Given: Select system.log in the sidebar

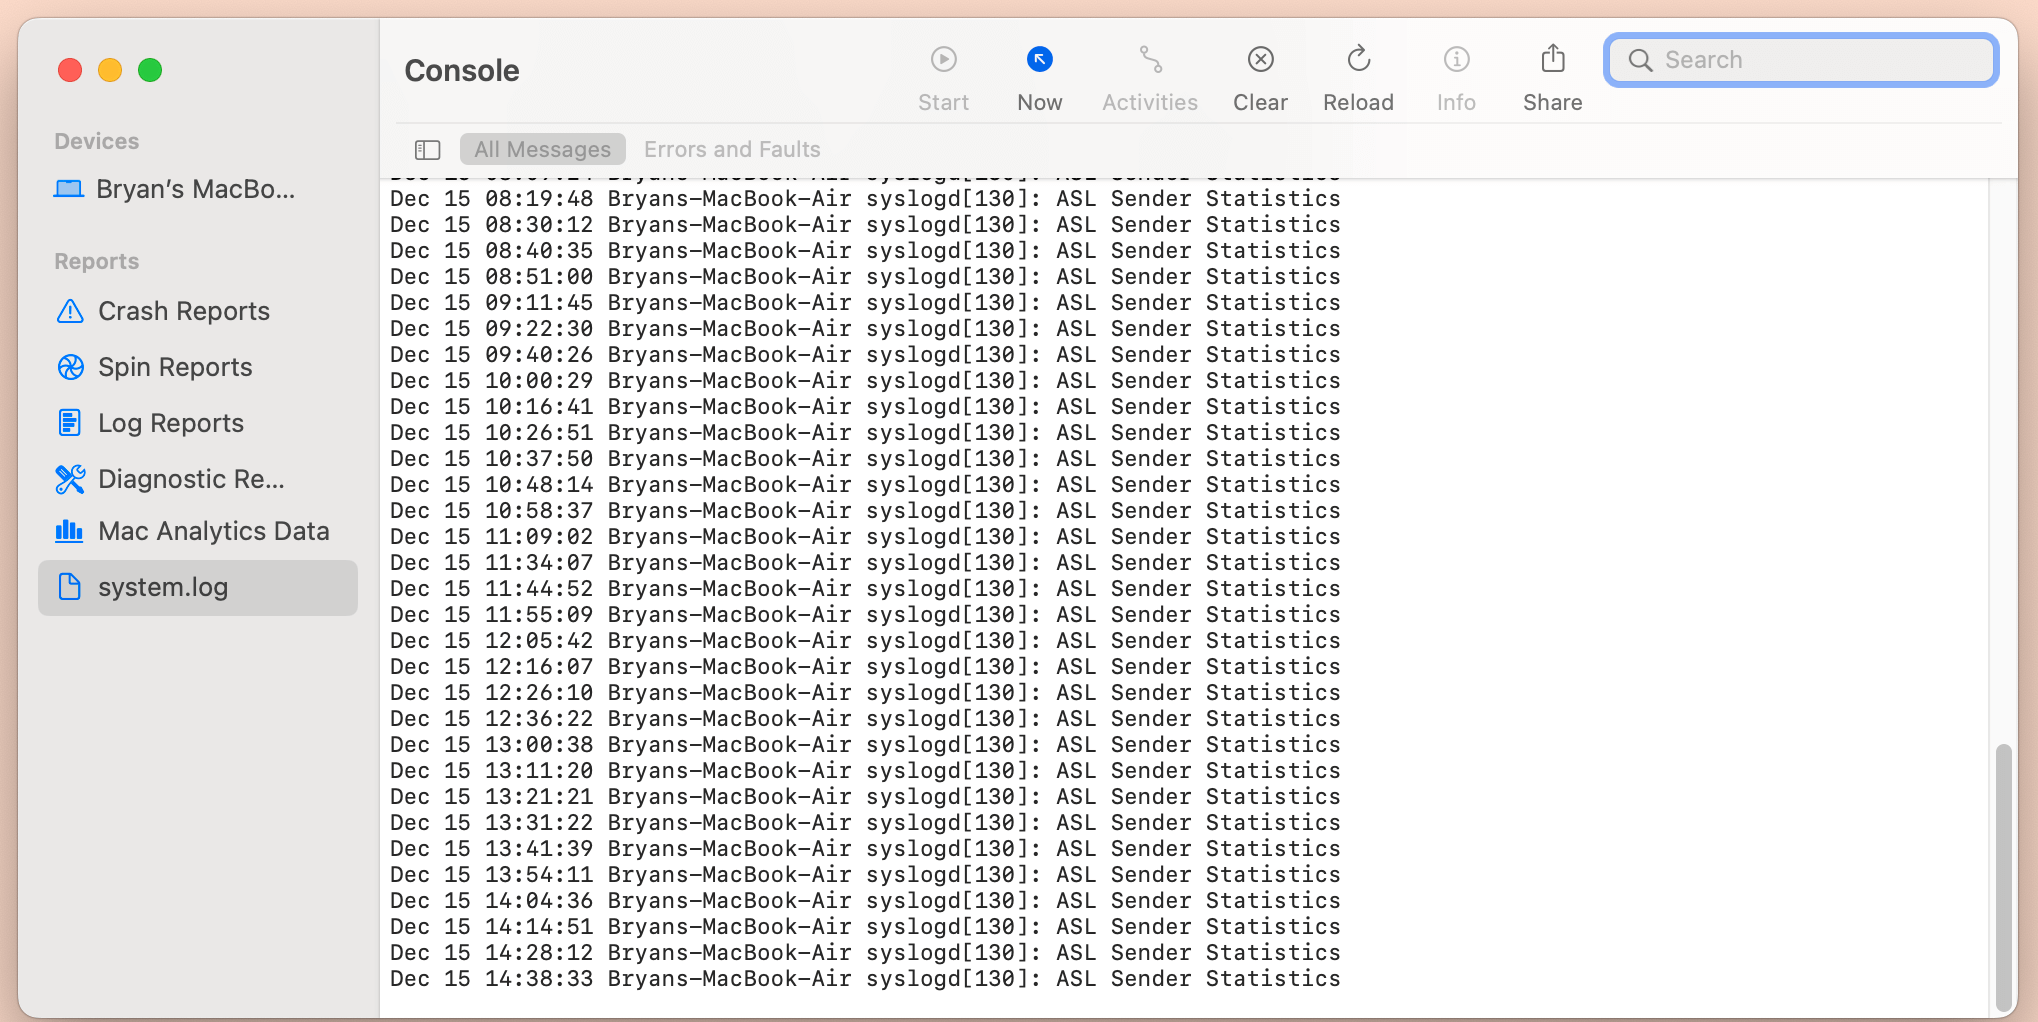Looking at the screenshot, I should [163, 587].
